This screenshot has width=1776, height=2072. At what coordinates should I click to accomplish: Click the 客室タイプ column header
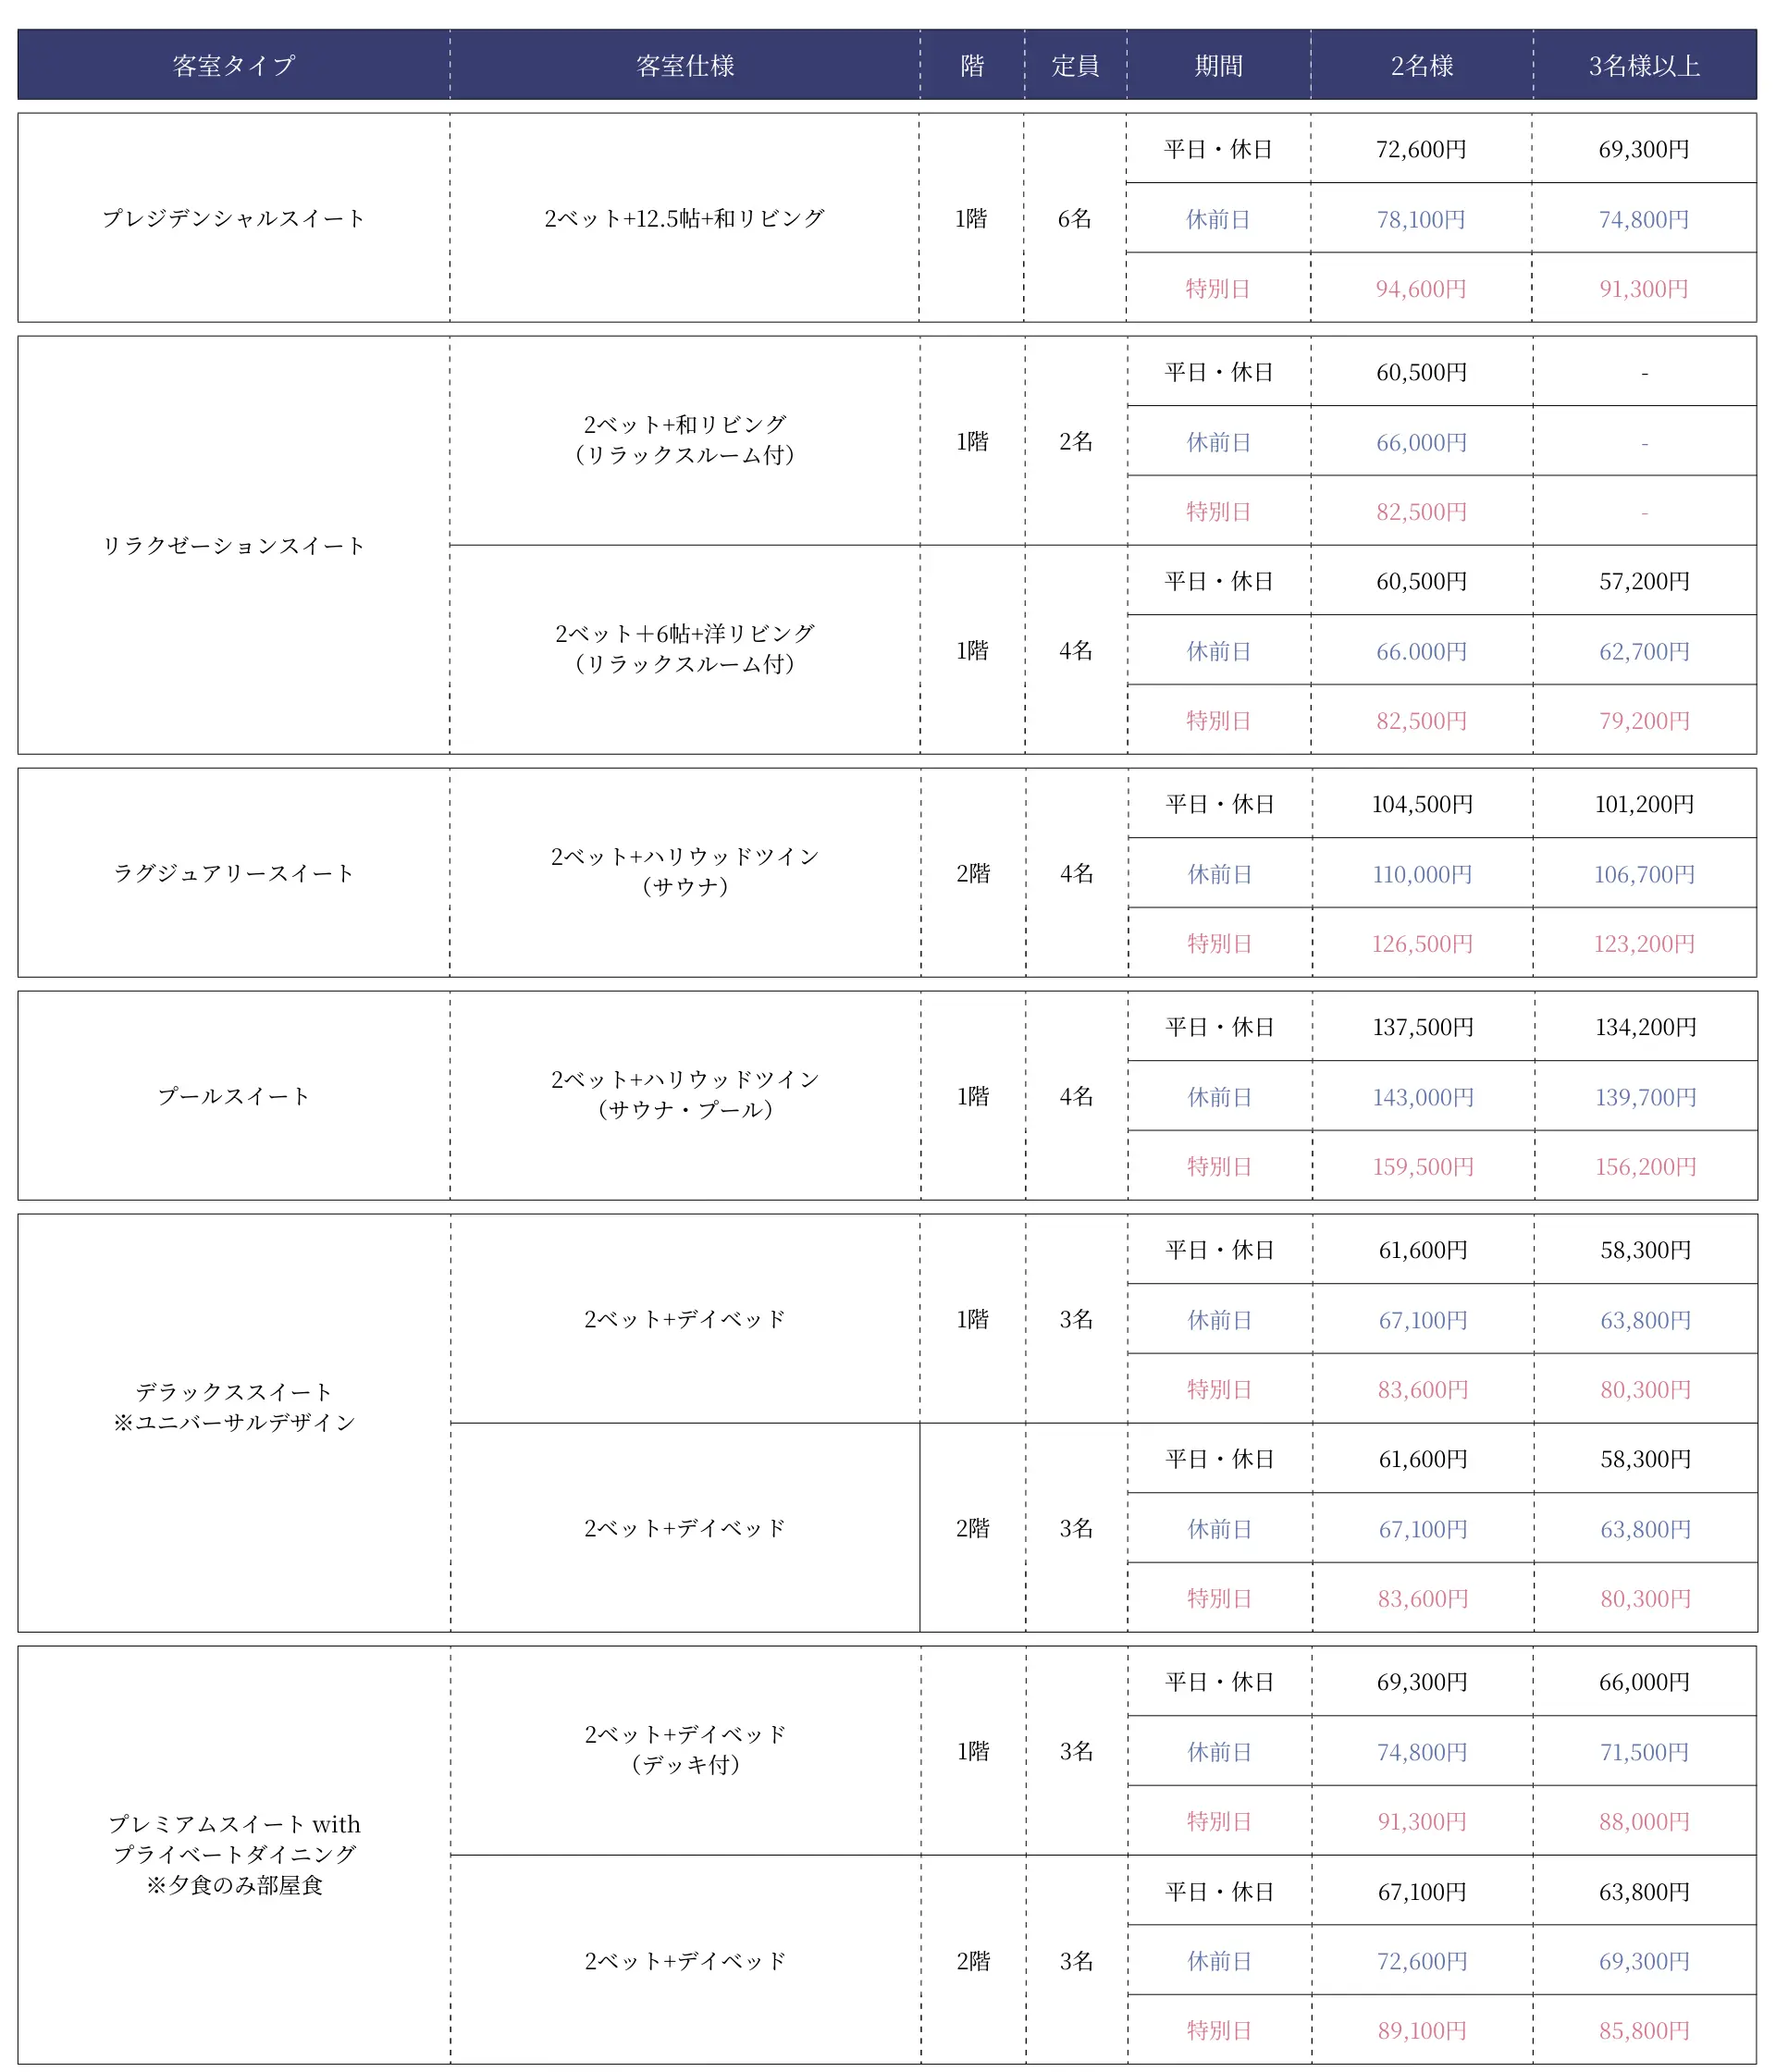[233, 66]
